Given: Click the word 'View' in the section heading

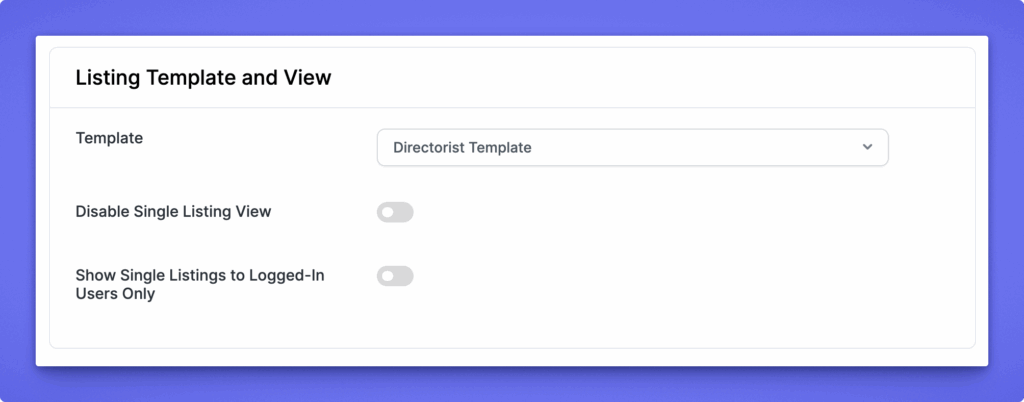Looking at the screenshot, I should click(309, 78).
